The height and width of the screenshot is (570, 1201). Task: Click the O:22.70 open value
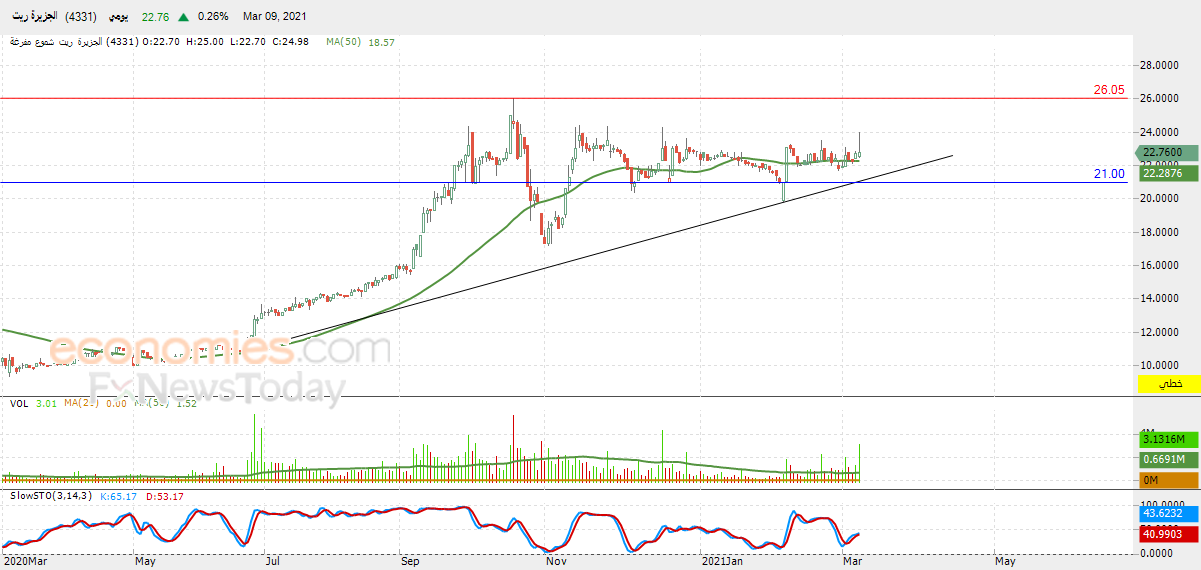click(162, 42)
